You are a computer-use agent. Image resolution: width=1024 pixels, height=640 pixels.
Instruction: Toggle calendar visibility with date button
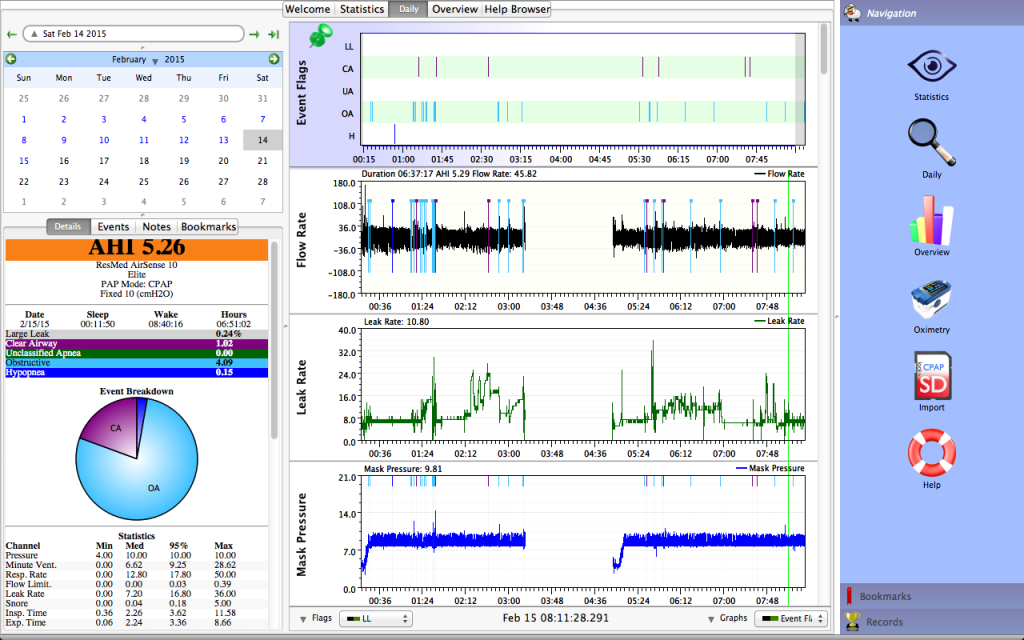[x=132, y=34]
